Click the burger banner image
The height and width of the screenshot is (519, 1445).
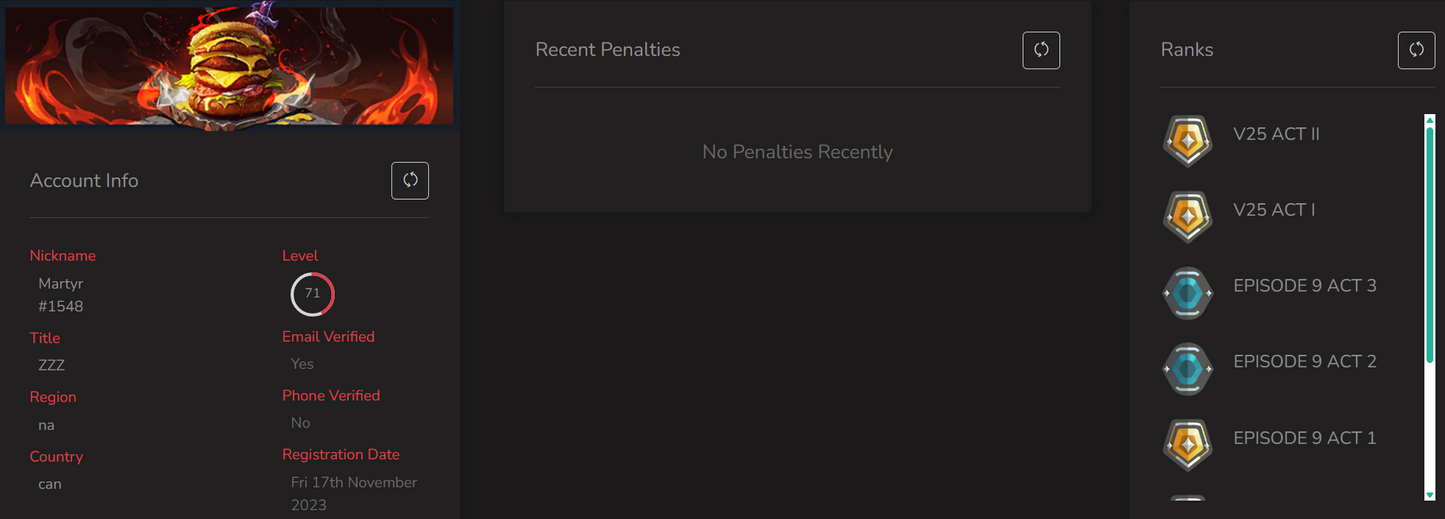pos(228,66)
